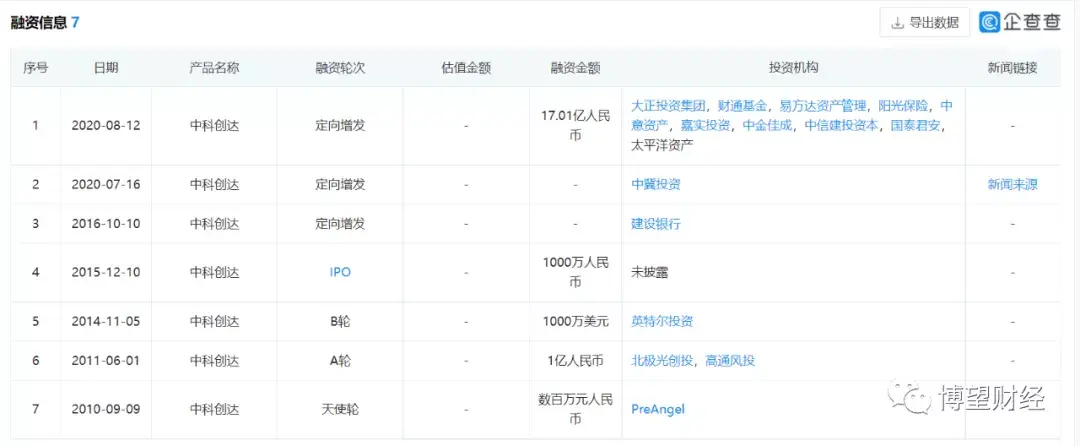Open the 高通风投 investor link

[x=730, y=361]
